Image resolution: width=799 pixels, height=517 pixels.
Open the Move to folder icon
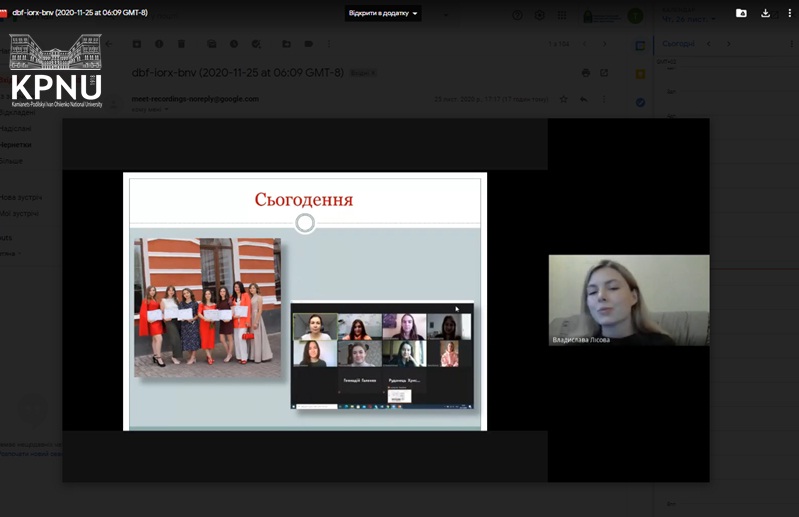(x=286, y=44)
